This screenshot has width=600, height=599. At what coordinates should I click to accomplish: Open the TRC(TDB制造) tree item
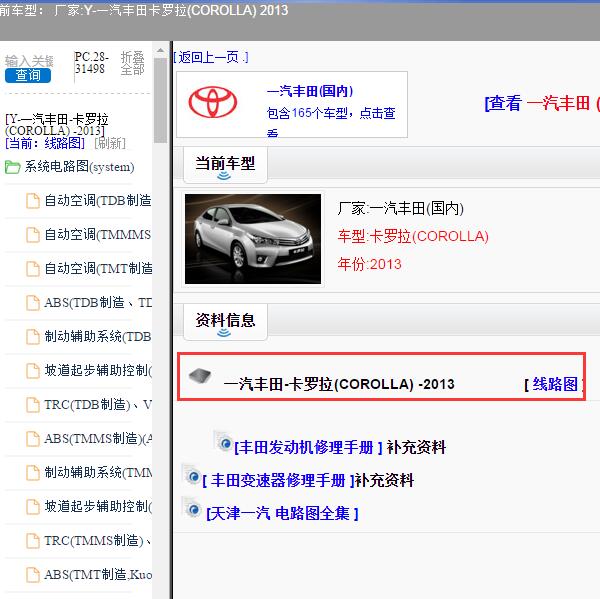98,405
